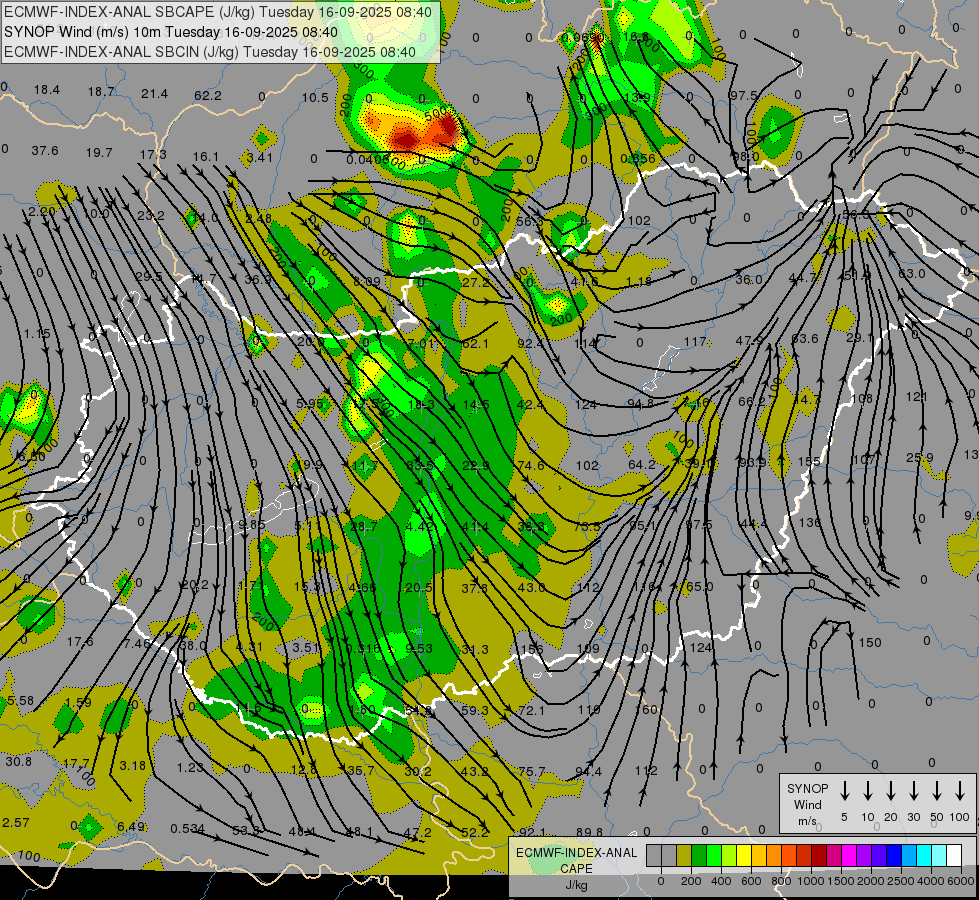
Task: Click the 62.2 value on the map
Action: (x=208, y=96)
